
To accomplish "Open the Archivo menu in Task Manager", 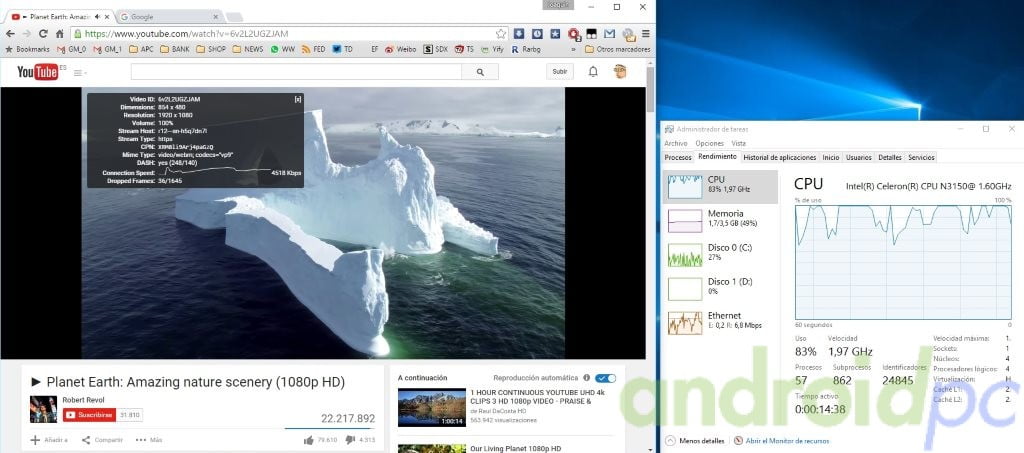I will click(675, 144).
